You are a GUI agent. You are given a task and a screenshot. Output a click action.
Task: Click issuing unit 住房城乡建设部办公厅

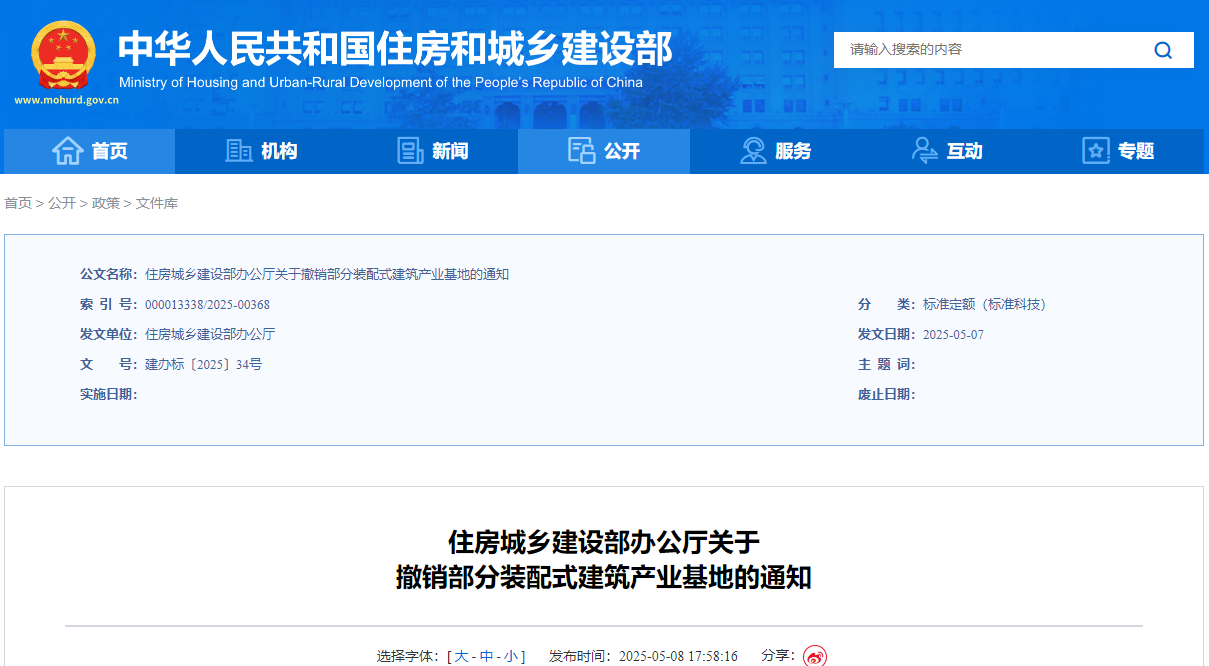pos(210,334)
